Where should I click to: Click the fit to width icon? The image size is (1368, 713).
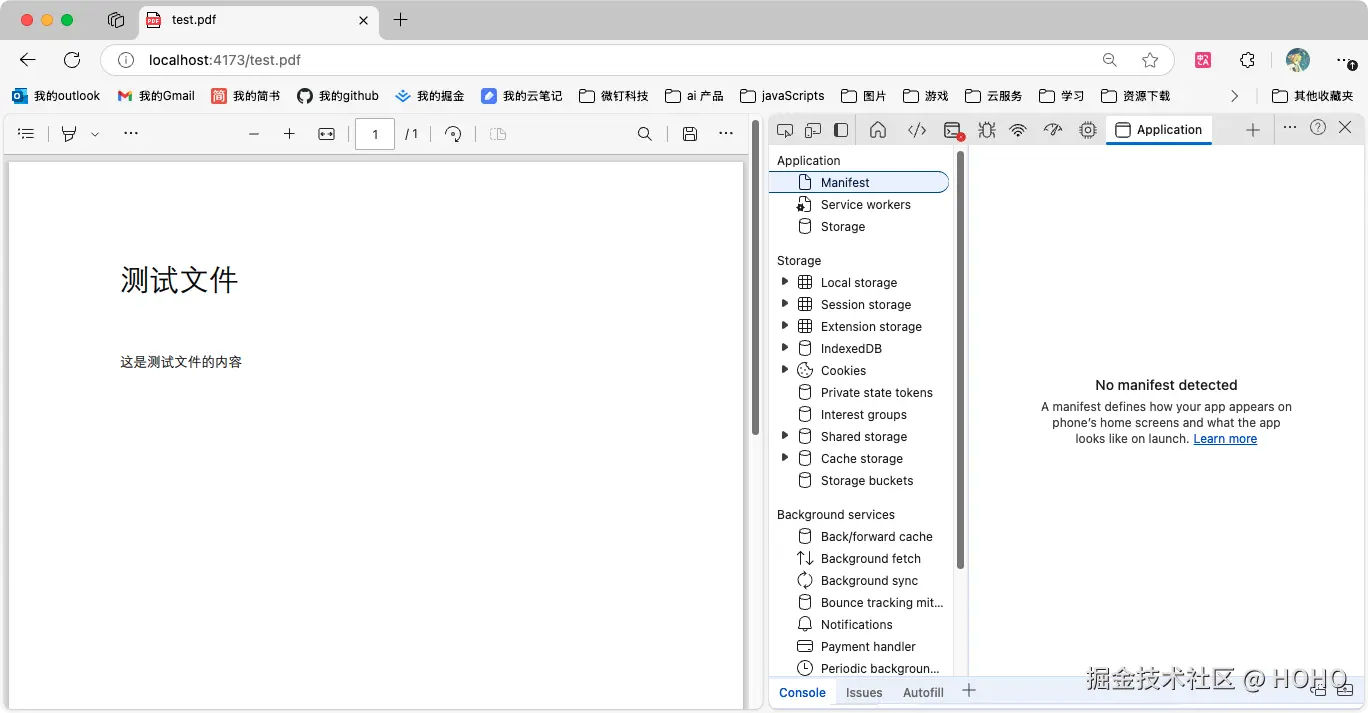click(326, 134)
